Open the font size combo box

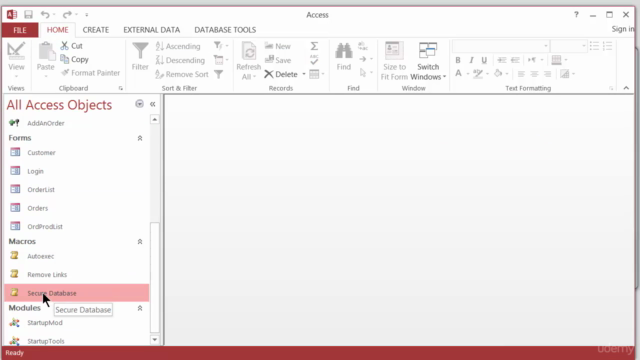(x=569, y=46)
